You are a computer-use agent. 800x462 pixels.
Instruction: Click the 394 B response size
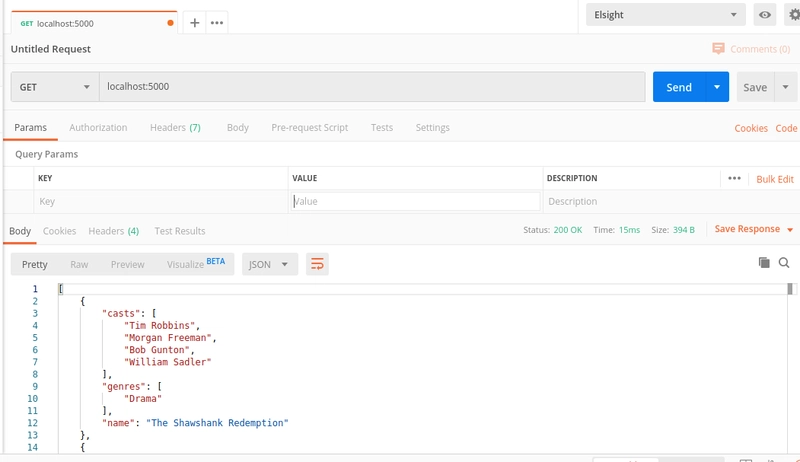pos(684,230)
